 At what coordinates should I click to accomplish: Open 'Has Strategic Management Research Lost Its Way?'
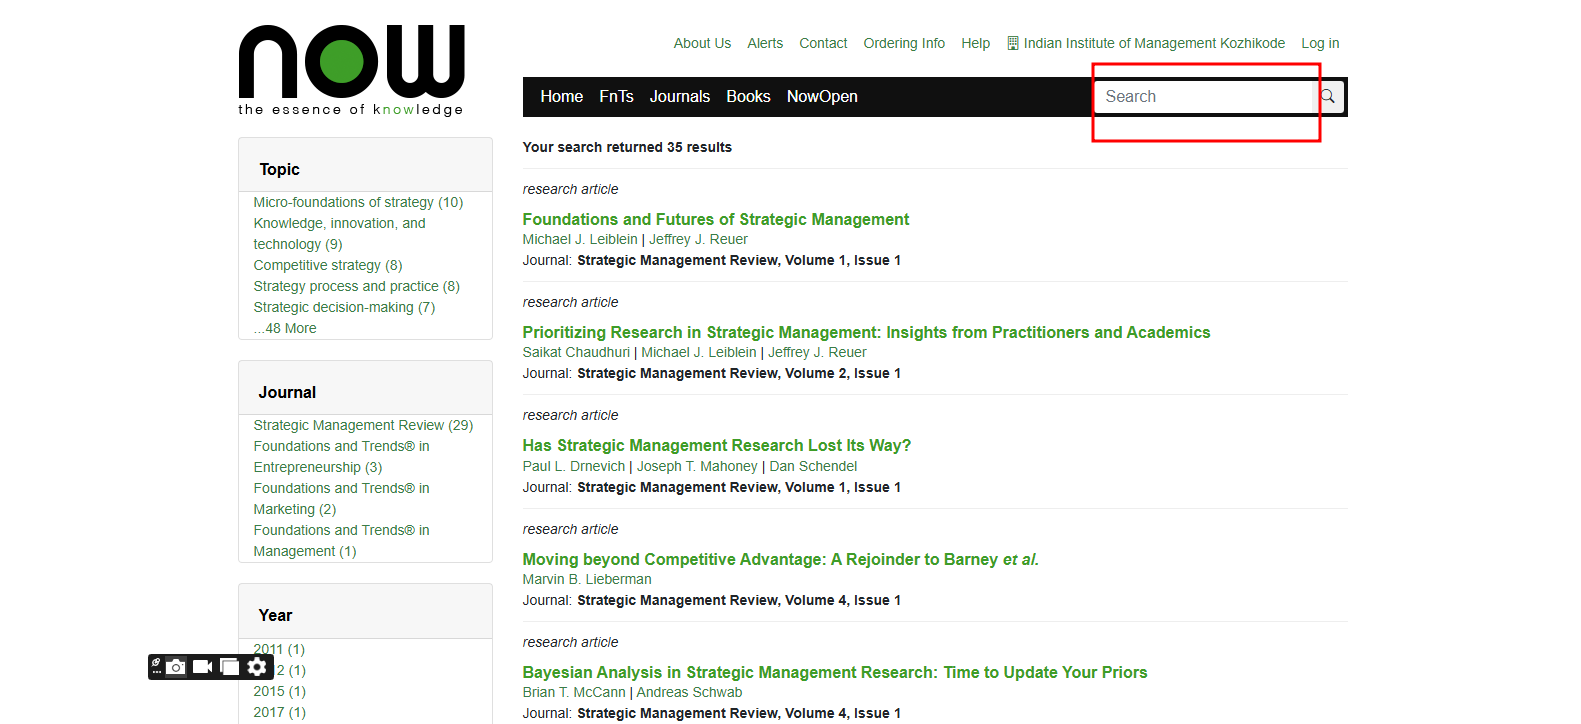click(x=716, y=446)
